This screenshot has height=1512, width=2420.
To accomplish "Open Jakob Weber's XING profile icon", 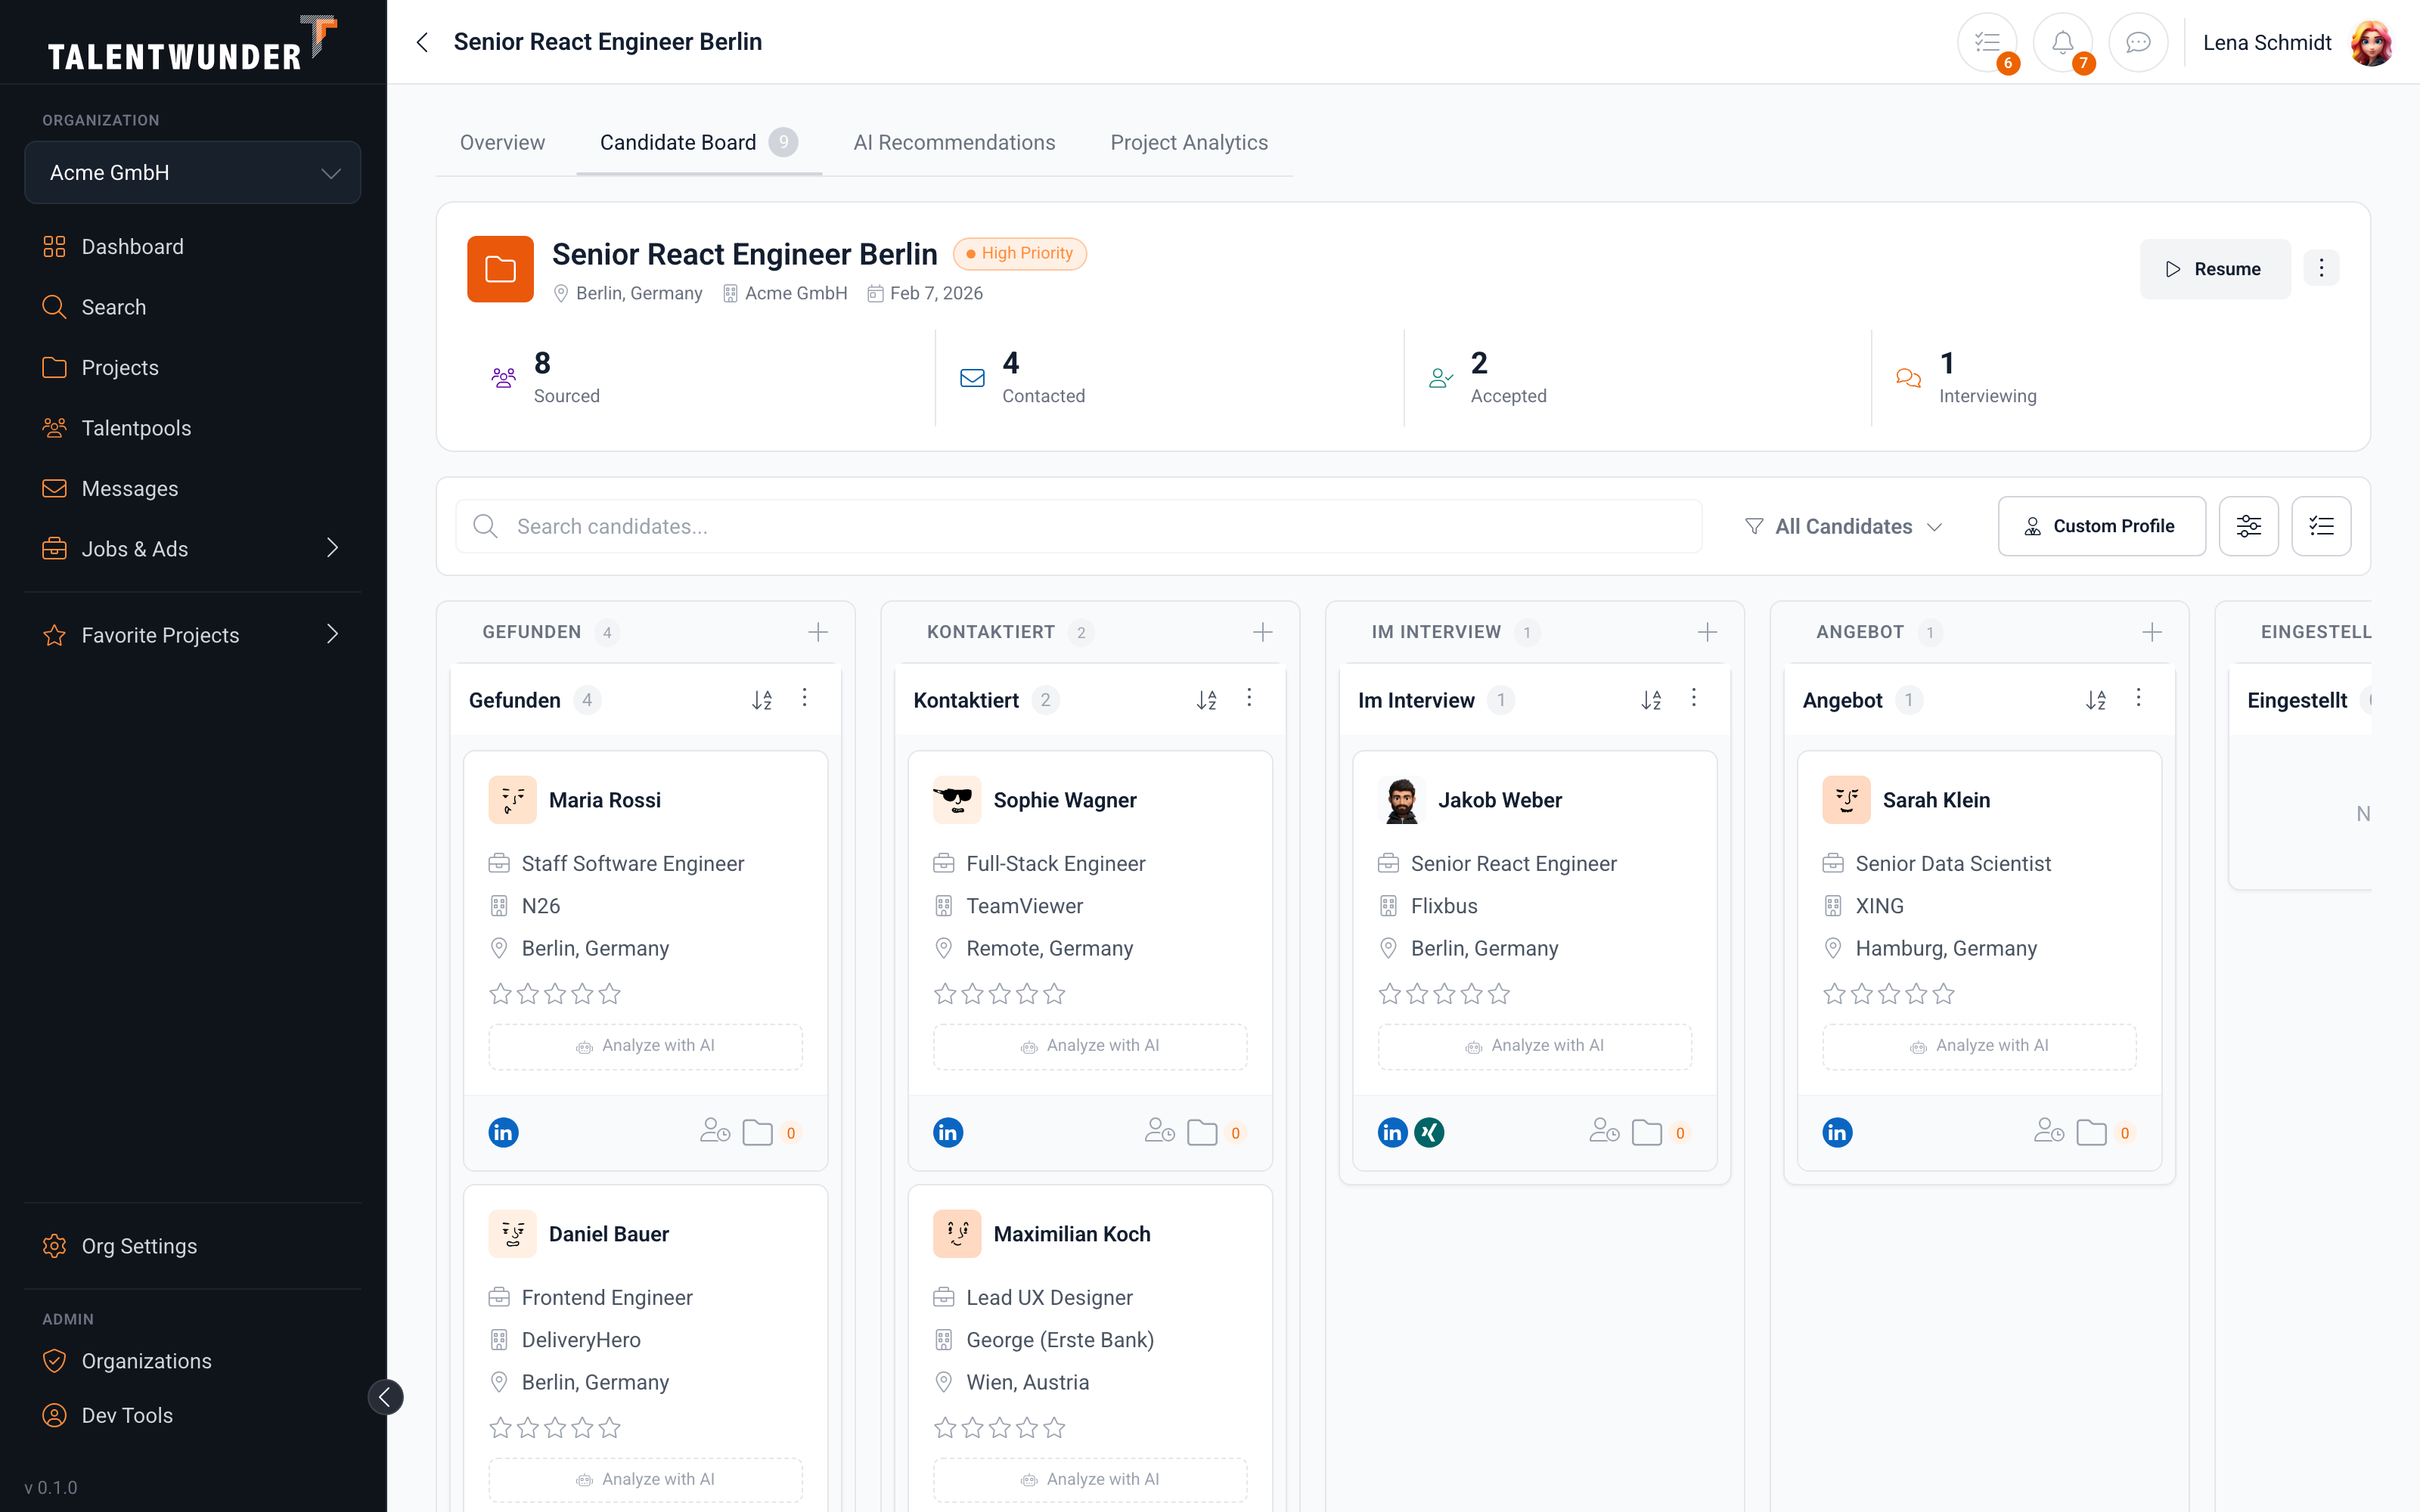I will click(x=1429, y=1132).
